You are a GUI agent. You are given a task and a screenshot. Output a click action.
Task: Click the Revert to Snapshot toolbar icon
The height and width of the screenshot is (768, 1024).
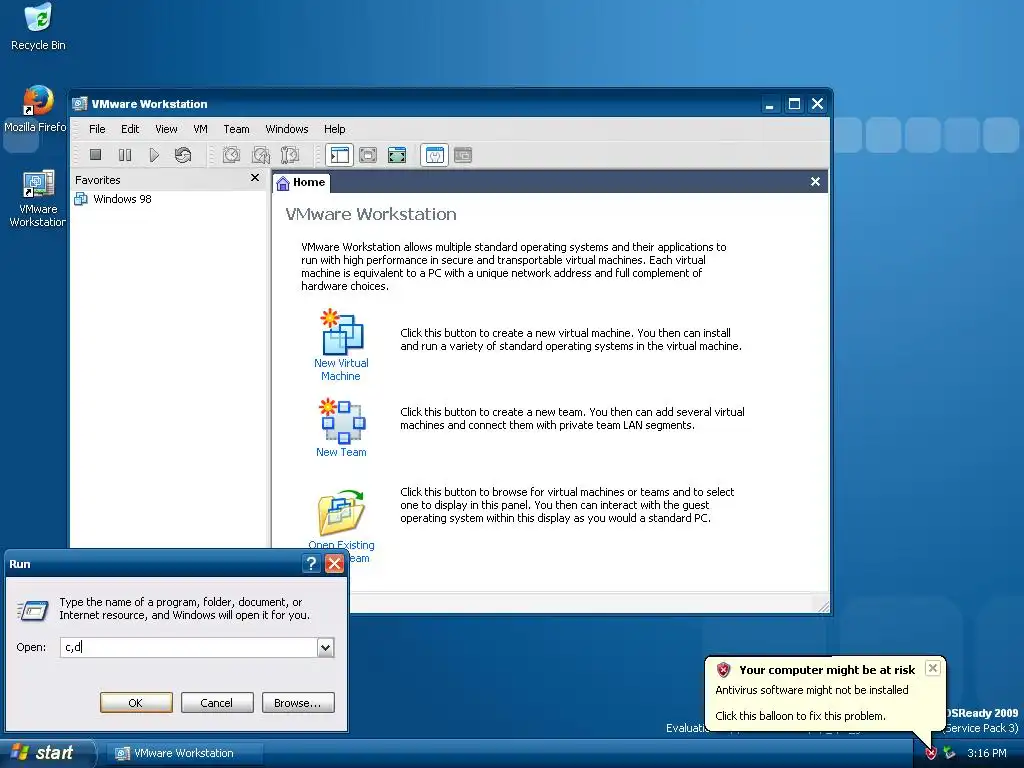pyautogui.click(x=261, y=155)
